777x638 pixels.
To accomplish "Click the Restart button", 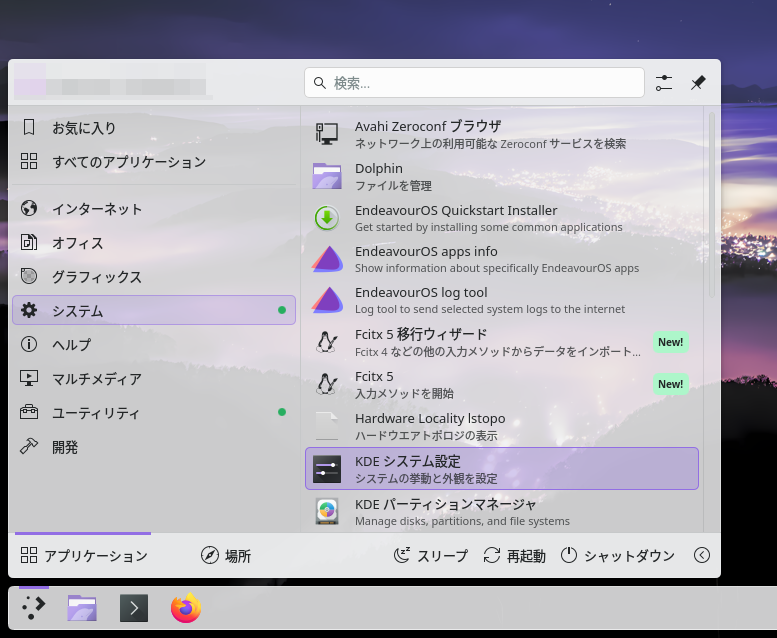I will (514, 556).
